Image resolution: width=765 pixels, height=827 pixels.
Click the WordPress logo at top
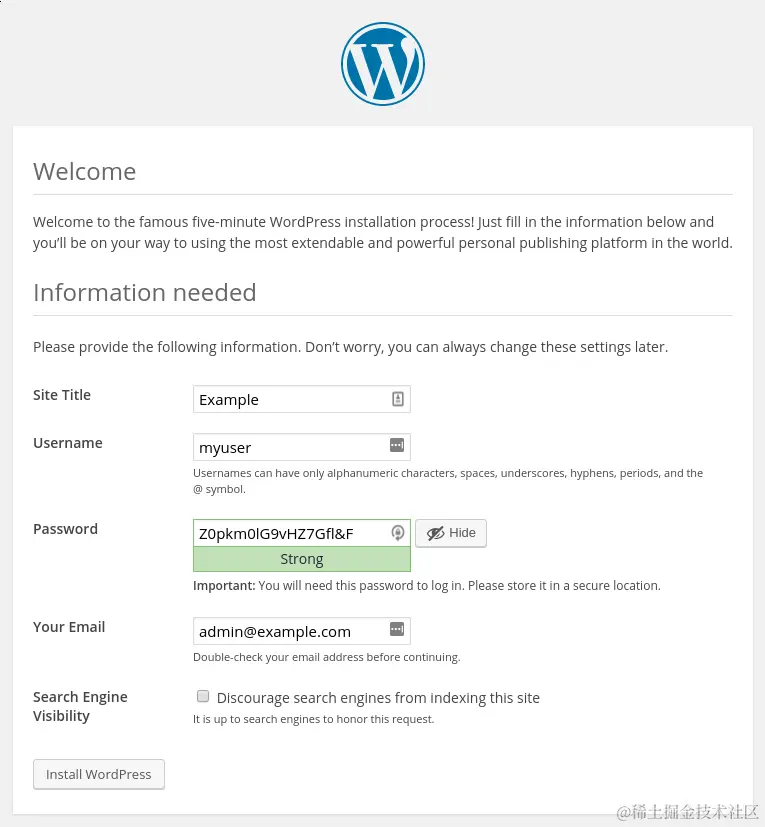[382, 64]
